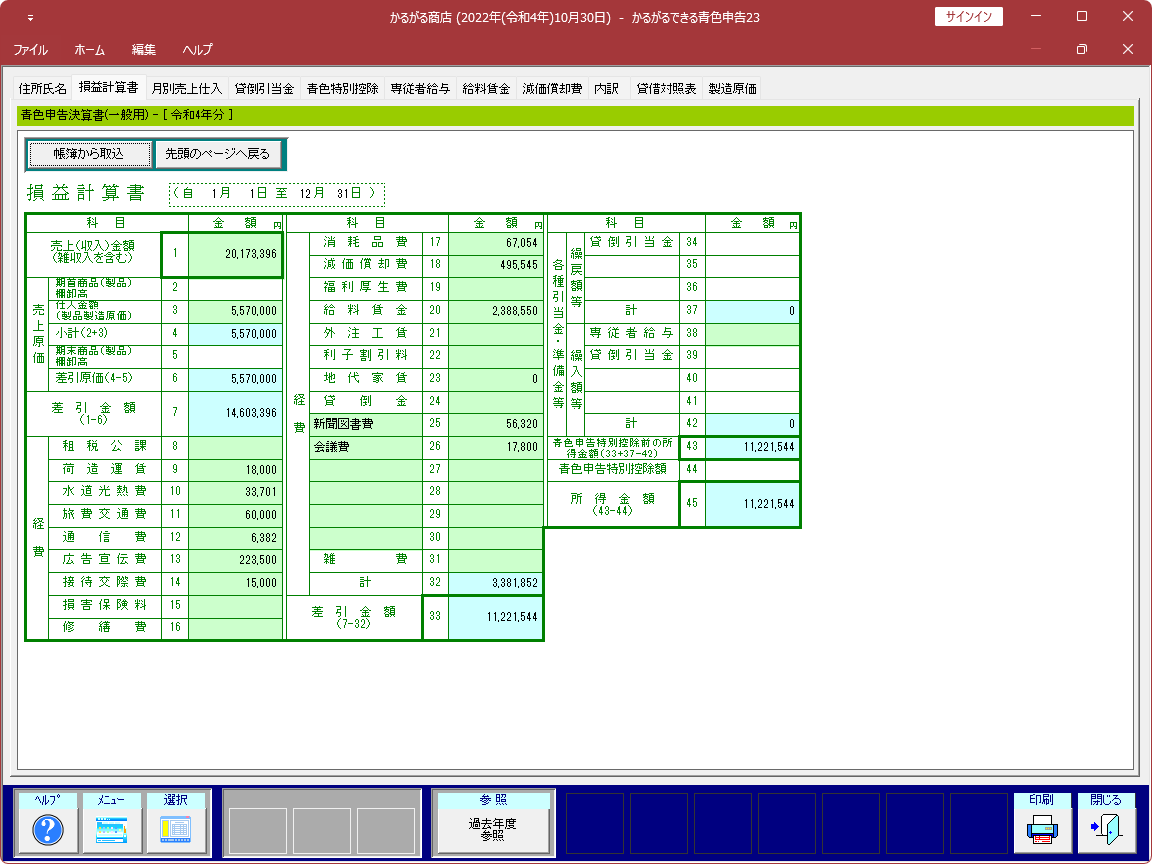Switch to the 住所氏名 tab

[x=43, y=88]
